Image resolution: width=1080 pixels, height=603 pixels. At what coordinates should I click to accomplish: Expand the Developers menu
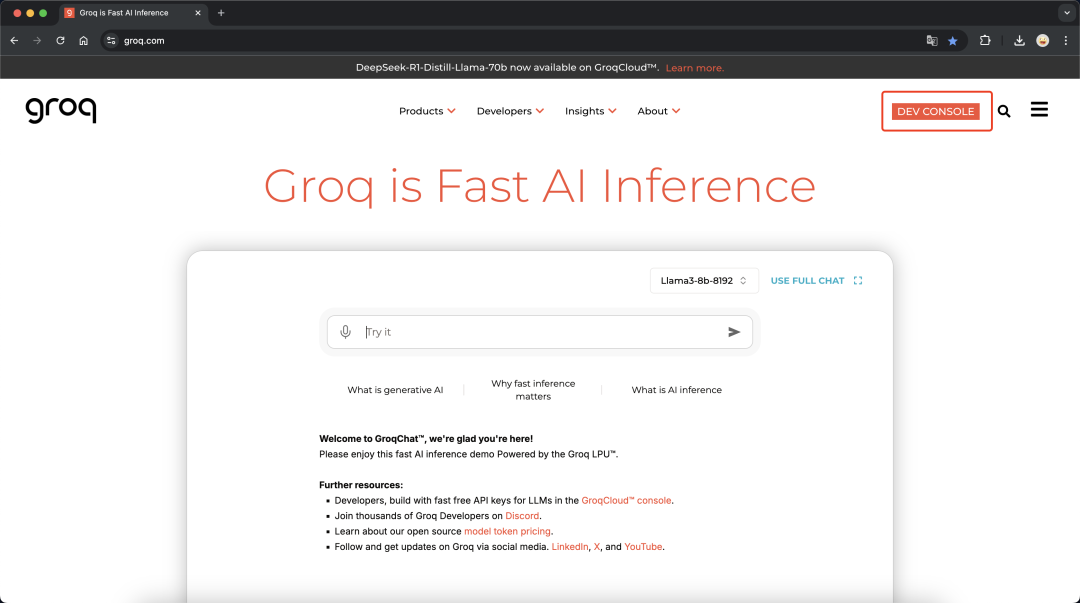point(510,111)
